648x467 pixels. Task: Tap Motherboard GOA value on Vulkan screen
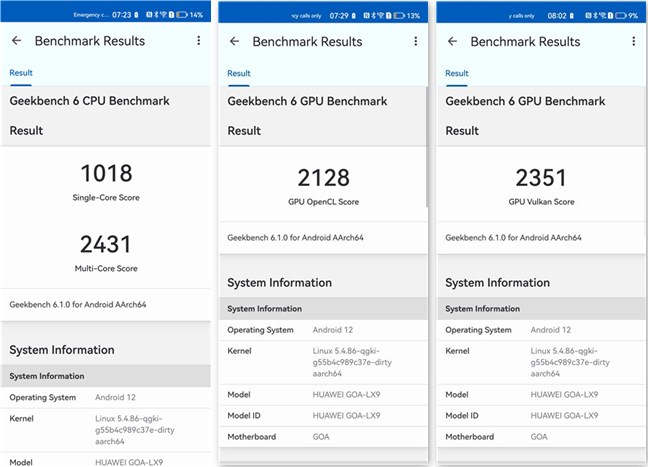click(539, 437)
